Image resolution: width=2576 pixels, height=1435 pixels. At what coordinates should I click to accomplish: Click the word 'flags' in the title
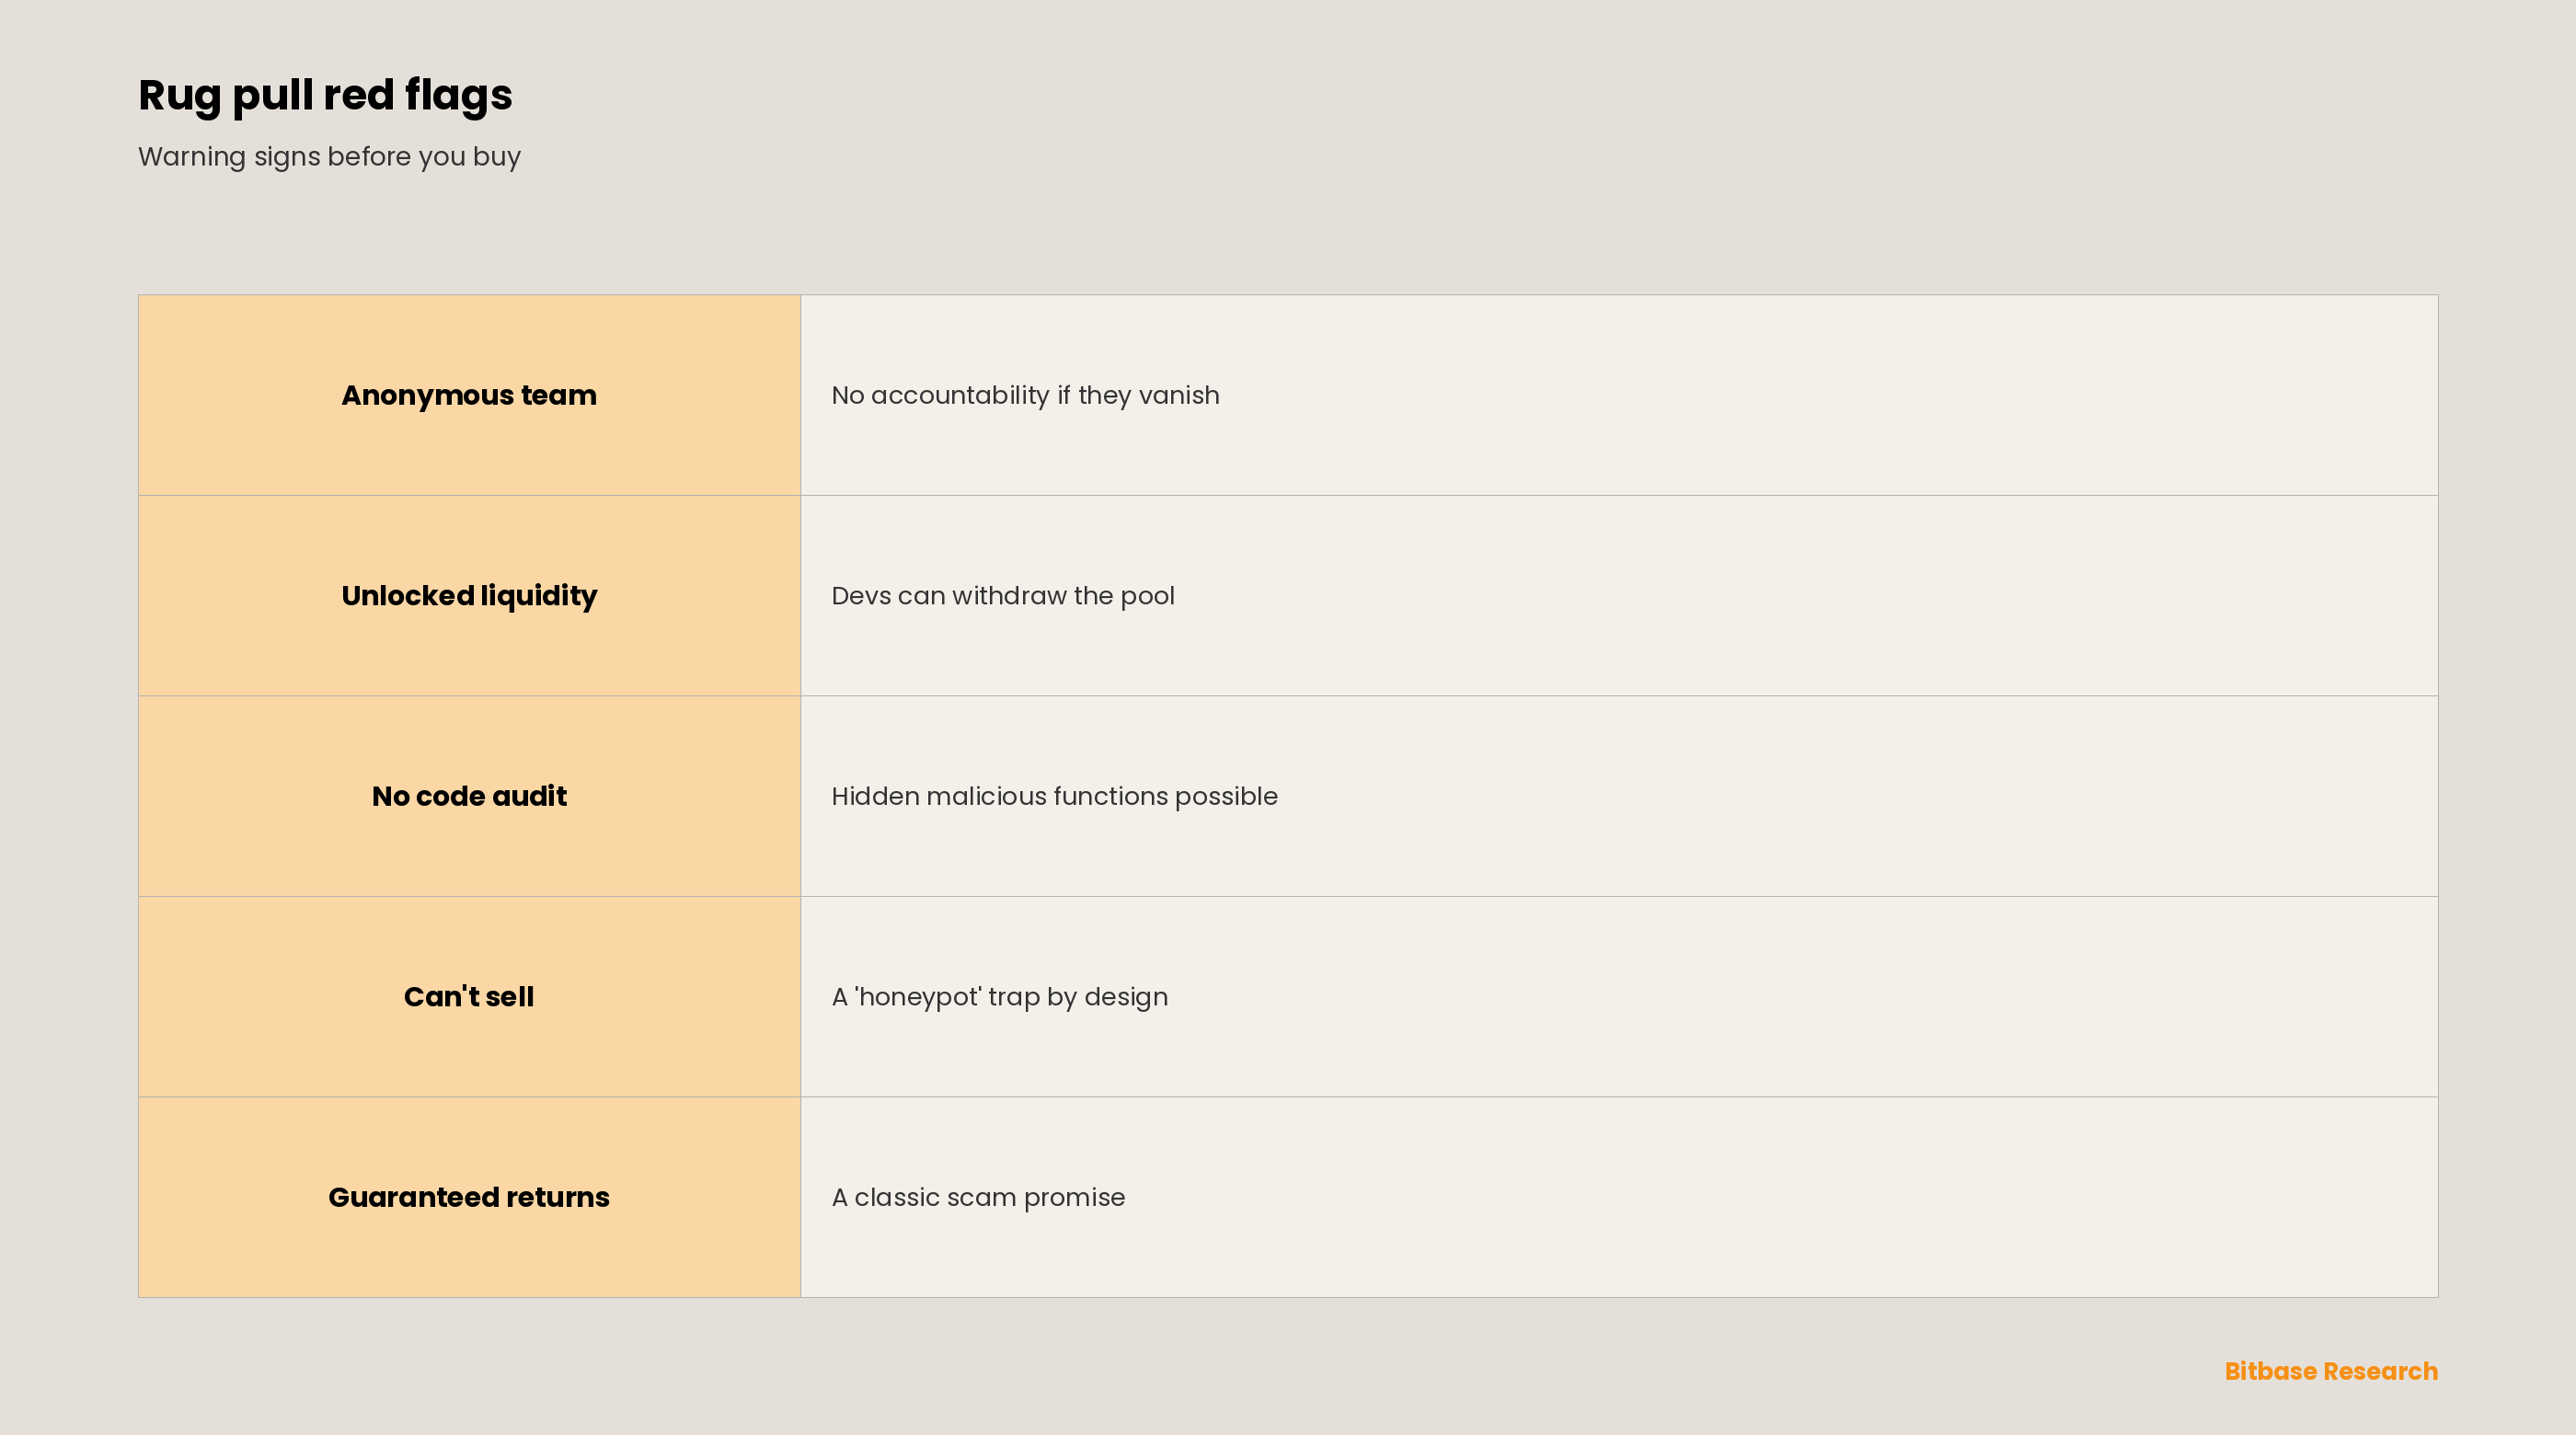tap(459, 96)
